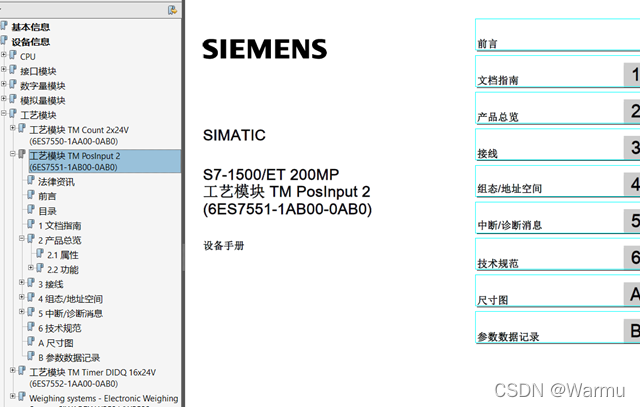
Task: Open 文档指南 chapter 1 in document
Action: coord(558,71)
